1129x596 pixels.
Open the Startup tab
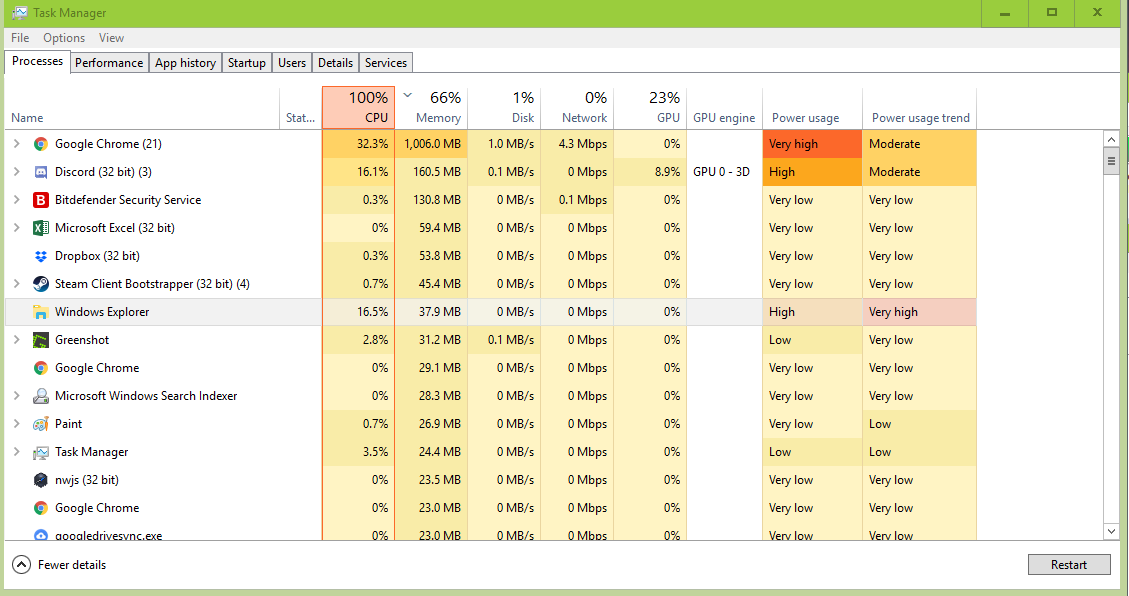(246, 63)
